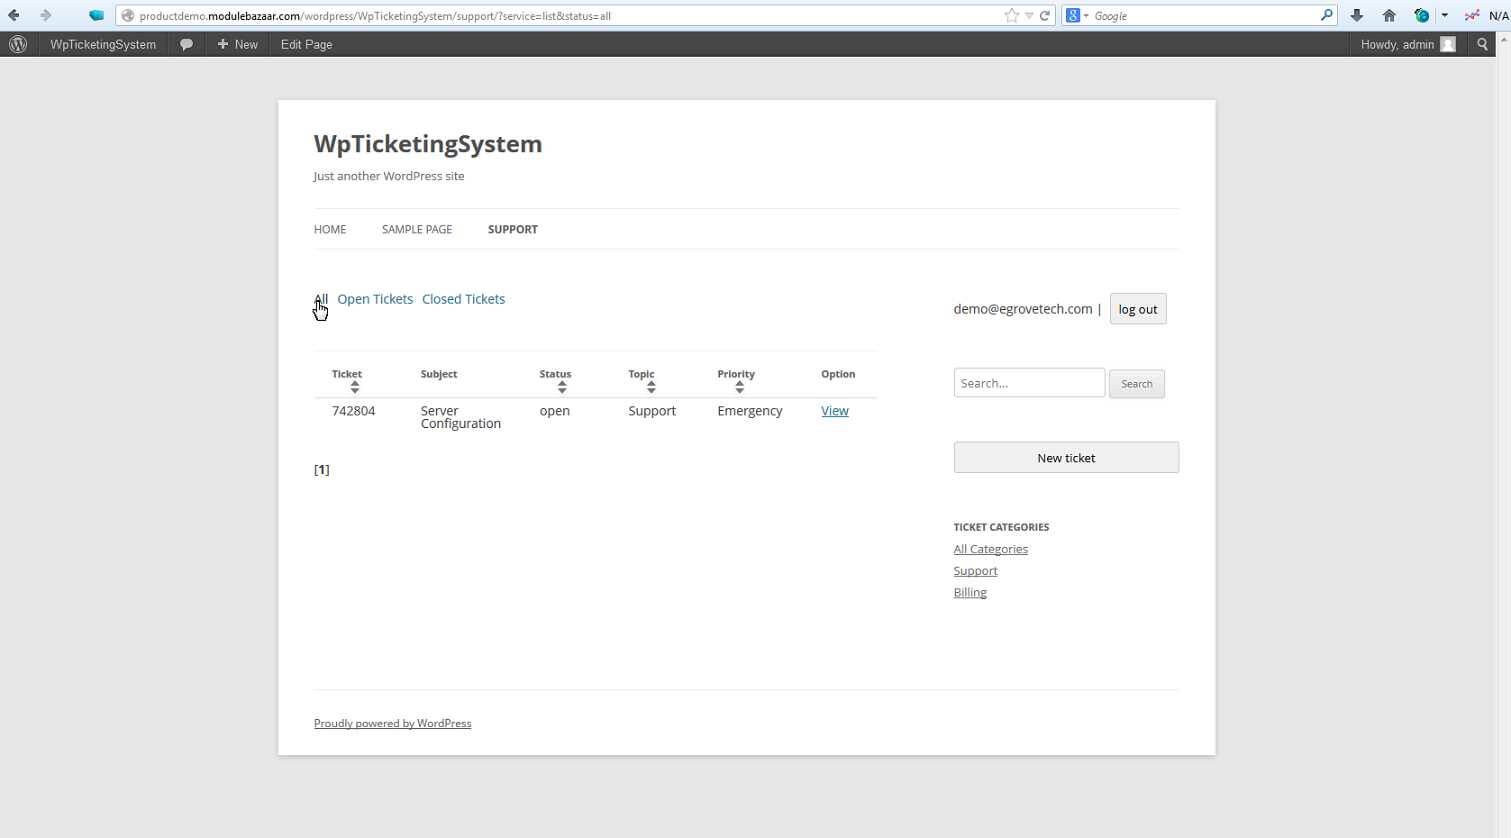Image resolution: width=1511 pixels, height=838 pixels.
Task: Bookmark this page with the star icon
Action: coord(1011,15)
